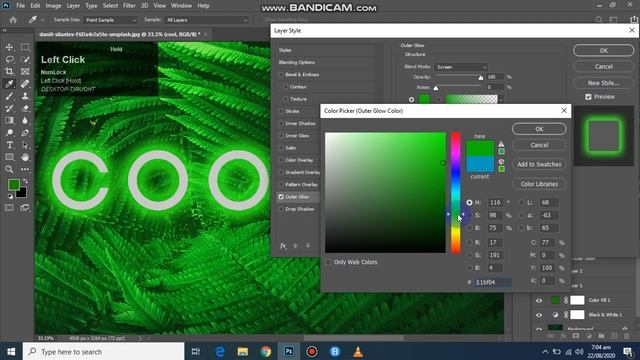
Task: Toggle Quick Mask mode icon
Action: pos(9,208)
